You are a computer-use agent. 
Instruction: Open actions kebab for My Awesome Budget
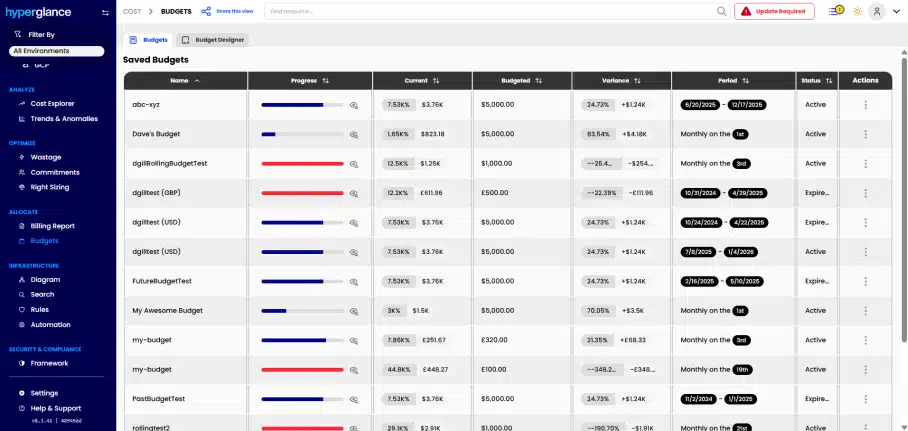coord(865,310)
